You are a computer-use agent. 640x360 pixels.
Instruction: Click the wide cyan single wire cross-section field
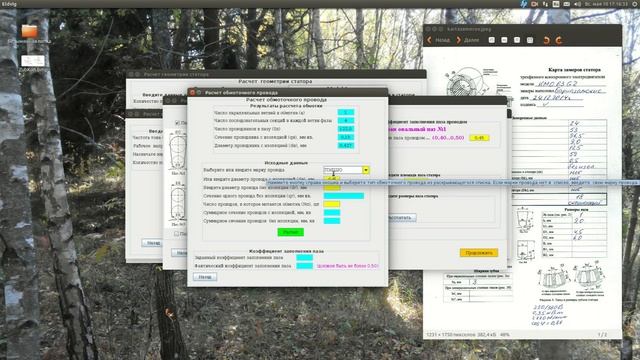(344, 196)
